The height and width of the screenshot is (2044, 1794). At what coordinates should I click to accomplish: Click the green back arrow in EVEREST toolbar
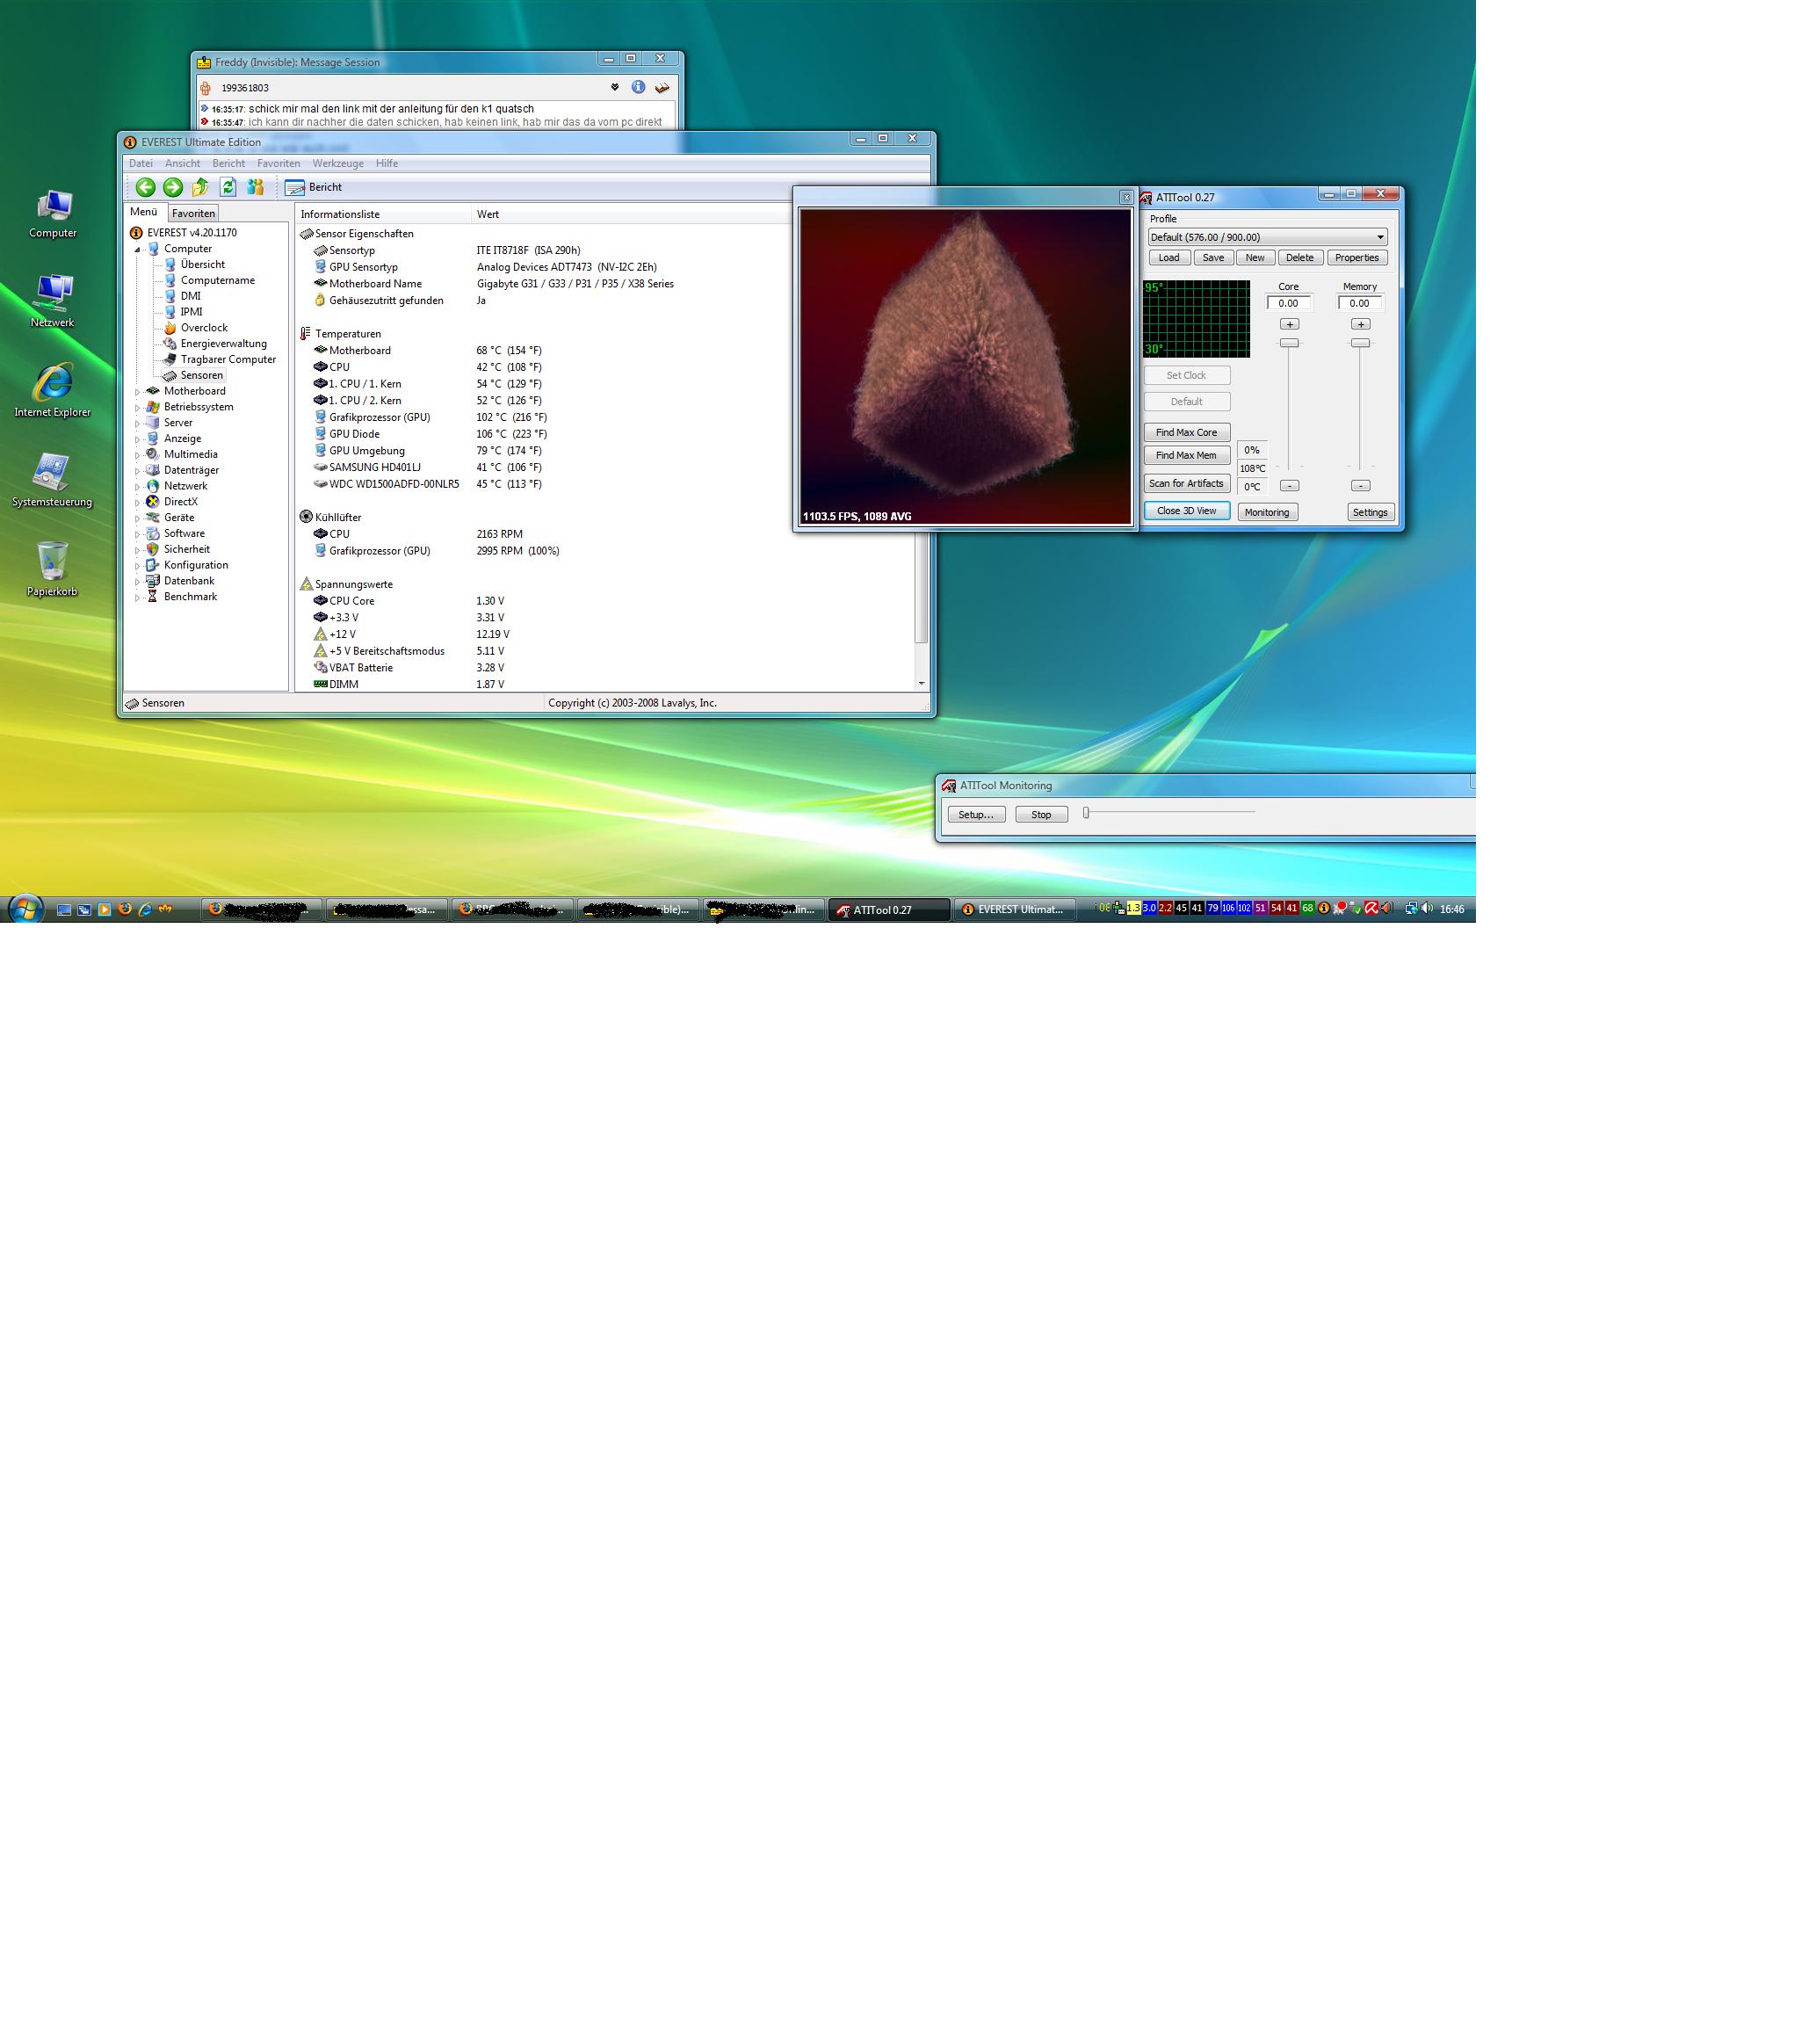145,187
